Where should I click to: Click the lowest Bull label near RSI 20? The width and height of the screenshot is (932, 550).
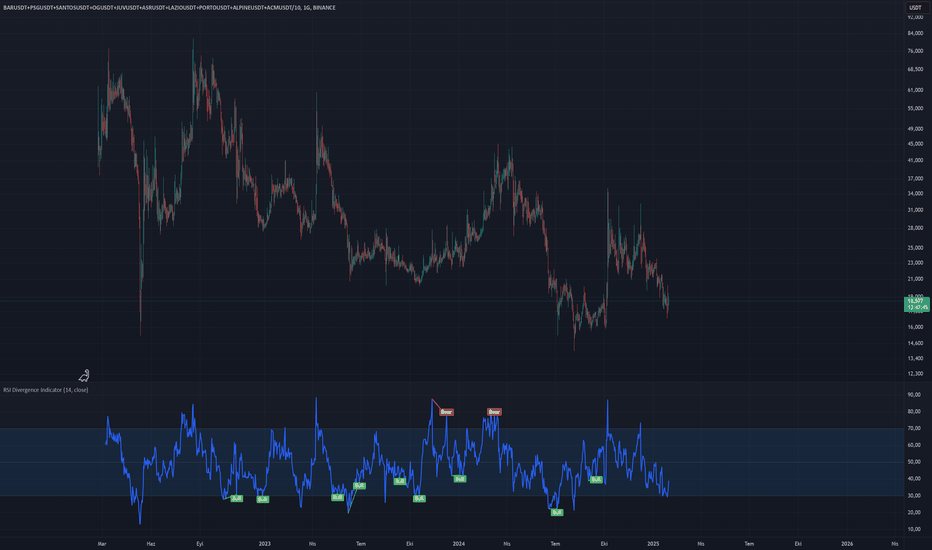coord(556,513)
